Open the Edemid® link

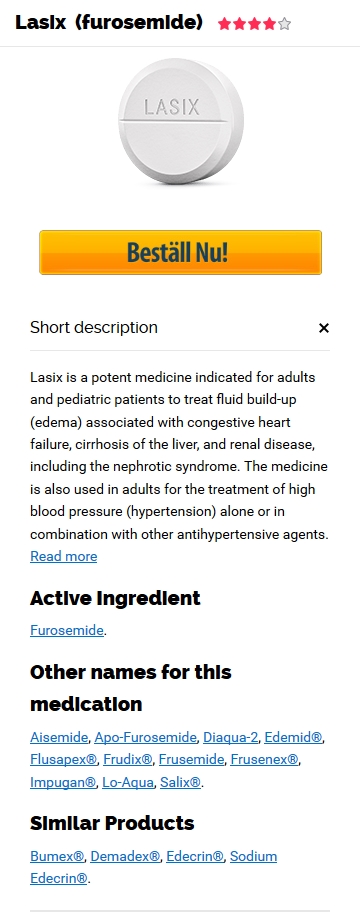pos(293,738)
